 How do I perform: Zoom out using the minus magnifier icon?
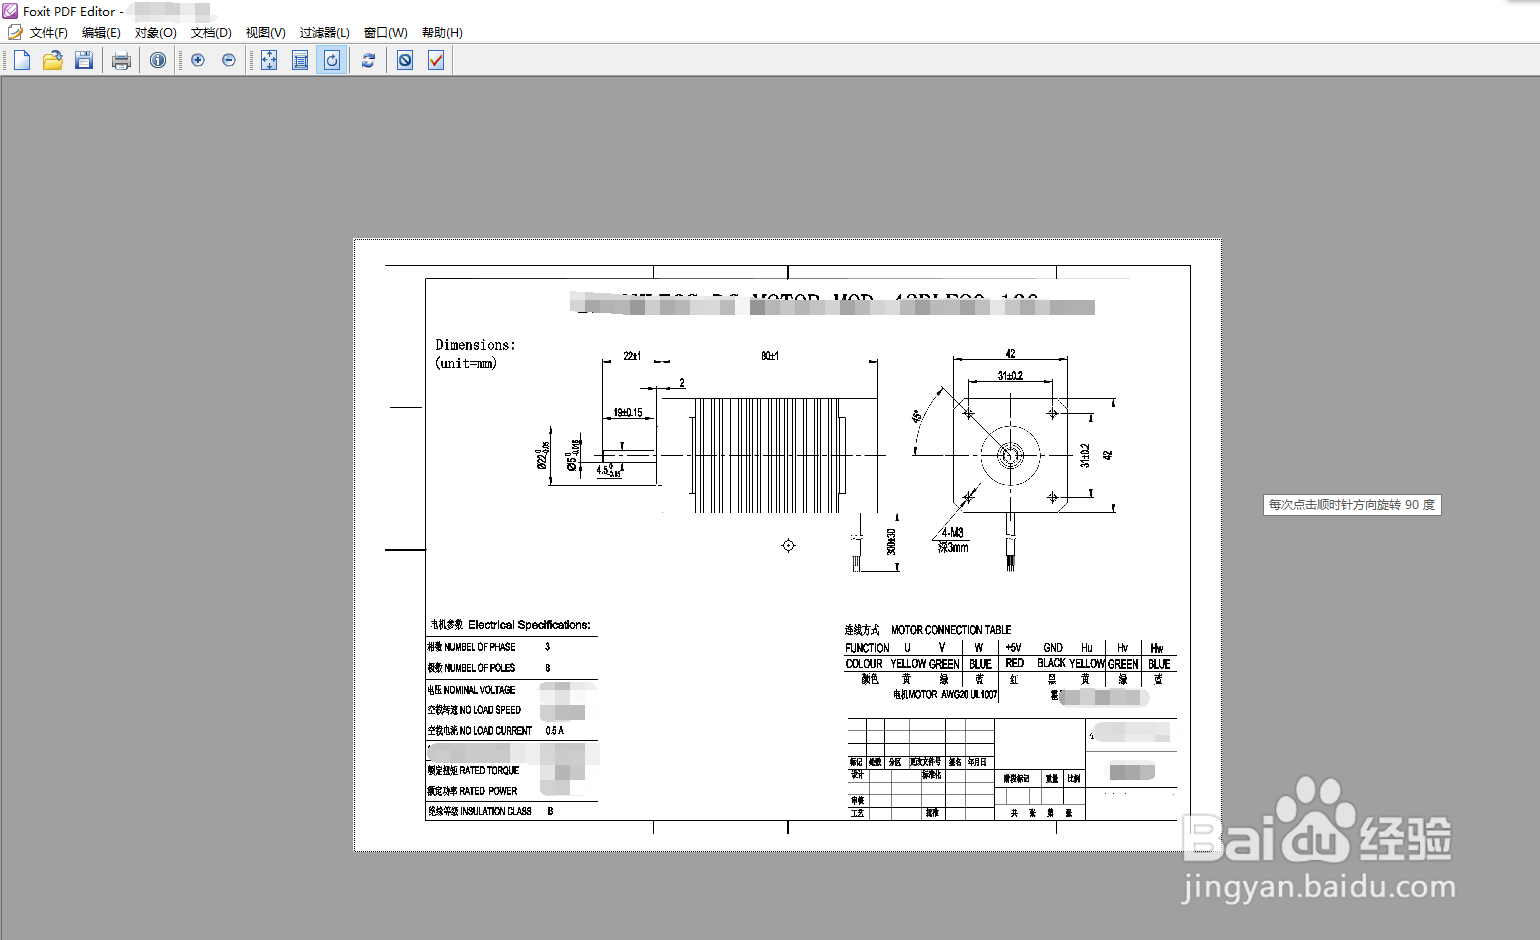pyautogui.click(x=229, y=60)
